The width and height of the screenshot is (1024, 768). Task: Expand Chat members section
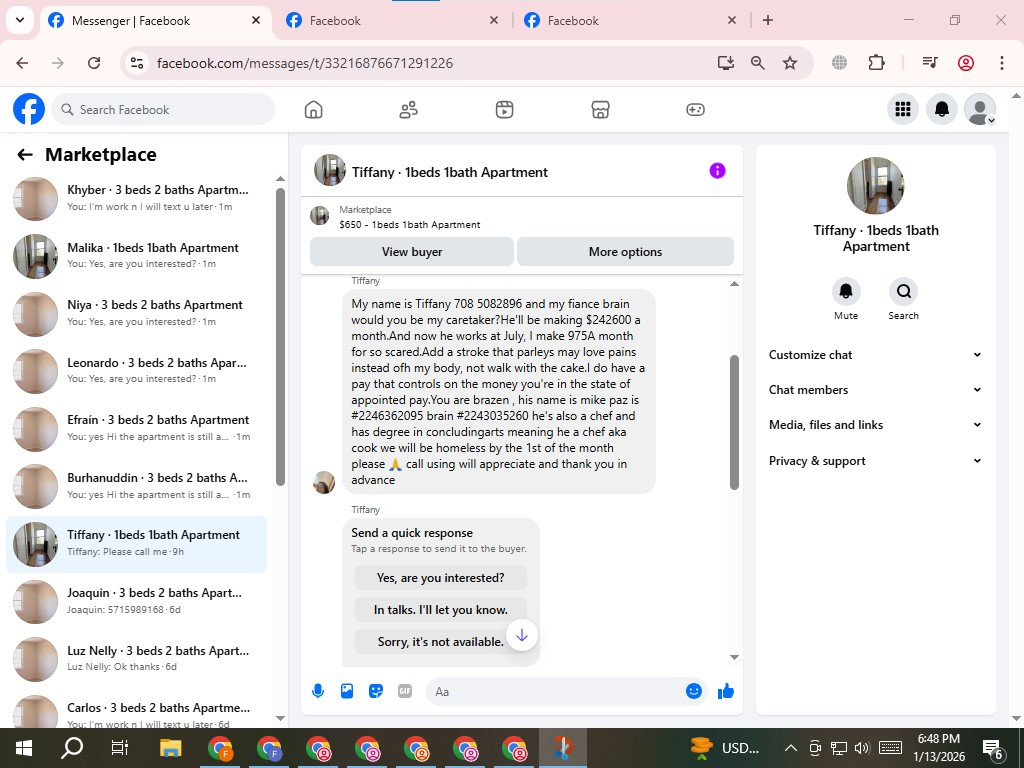875,390
